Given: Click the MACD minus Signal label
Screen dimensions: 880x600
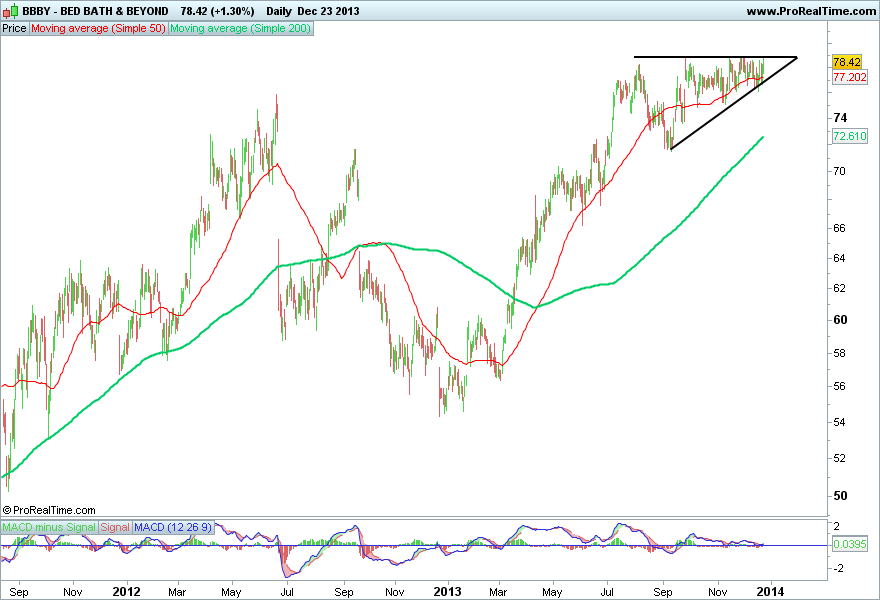Looking at the screenshot, I should tap(49, 527).
